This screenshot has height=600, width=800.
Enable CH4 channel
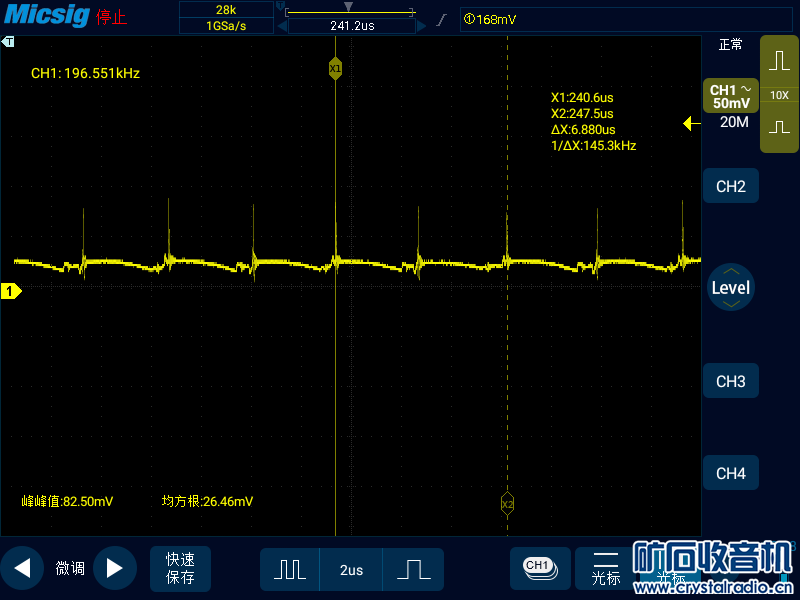click(x=731, y=473)
